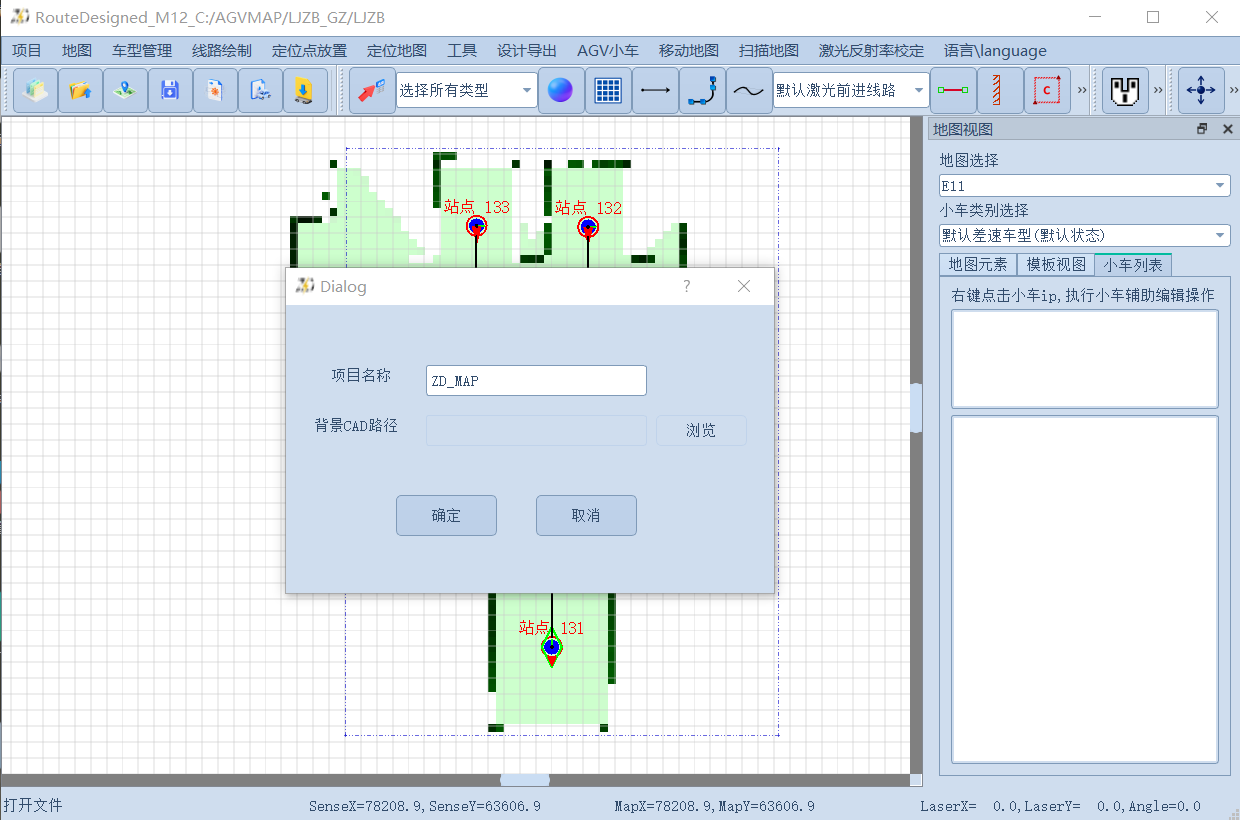Viewport: 1240px width, 820px height.
Task: Click the 确定 button in the dialog
Action: pos(446,515)
